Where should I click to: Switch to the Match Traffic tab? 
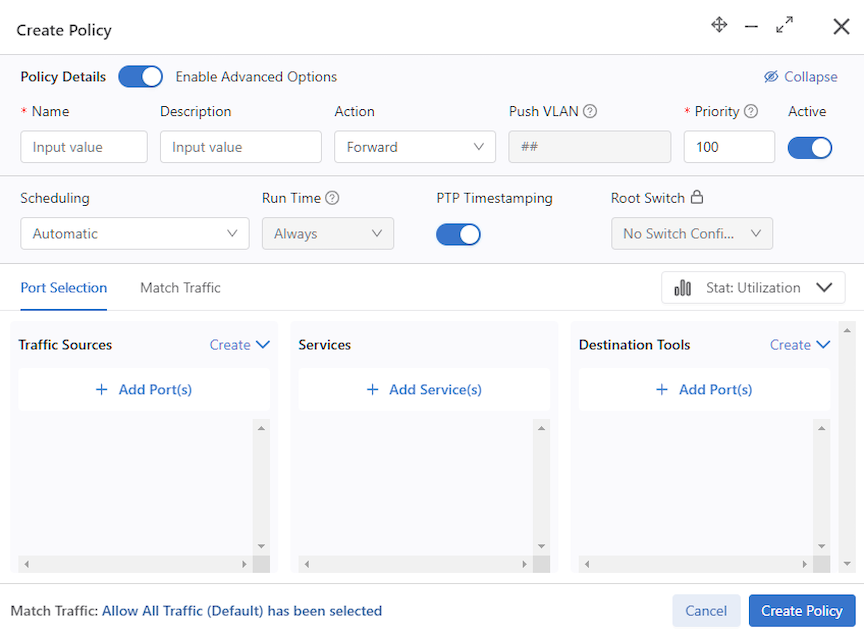tap(180, 288)
